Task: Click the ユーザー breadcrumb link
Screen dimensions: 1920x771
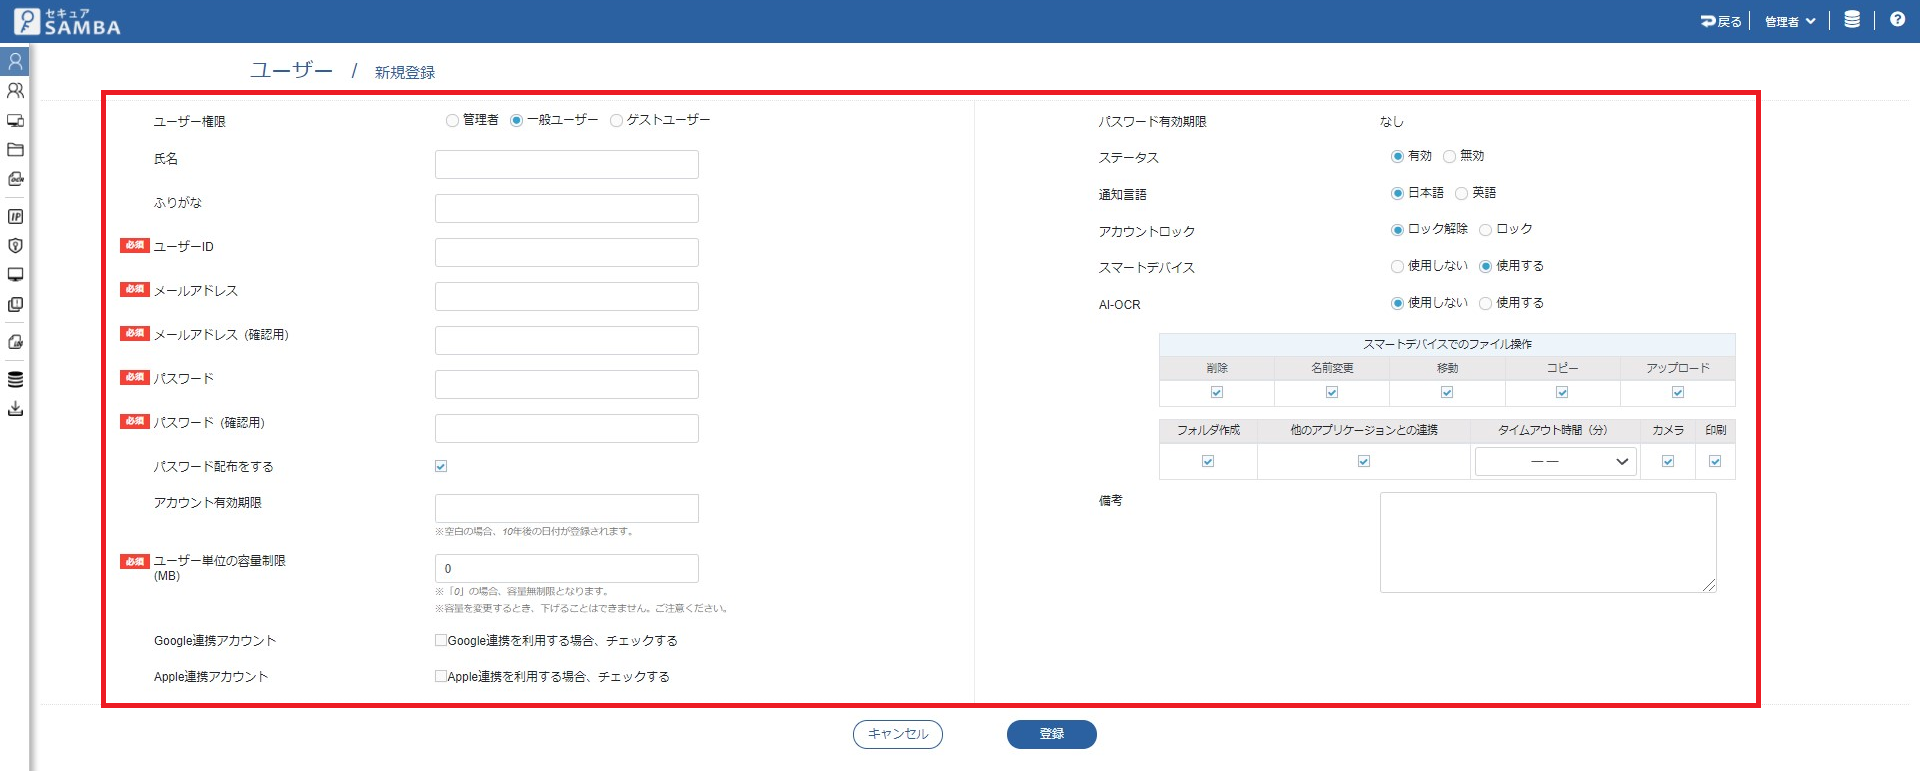Action: (291, 70)
